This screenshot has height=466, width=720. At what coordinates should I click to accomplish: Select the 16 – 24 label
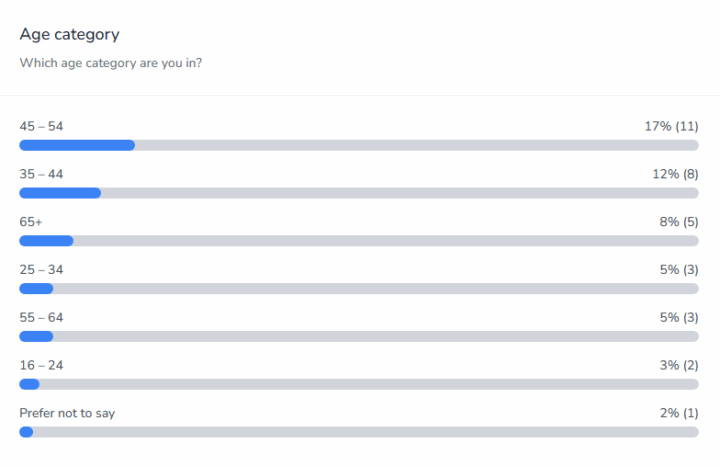pos(41,365)
